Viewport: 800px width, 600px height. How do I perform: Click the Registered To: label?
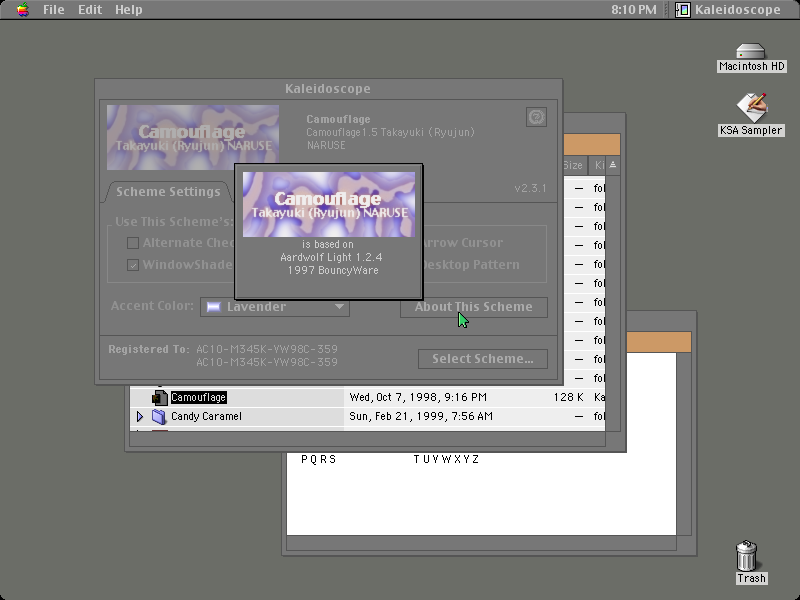[148, 349]
